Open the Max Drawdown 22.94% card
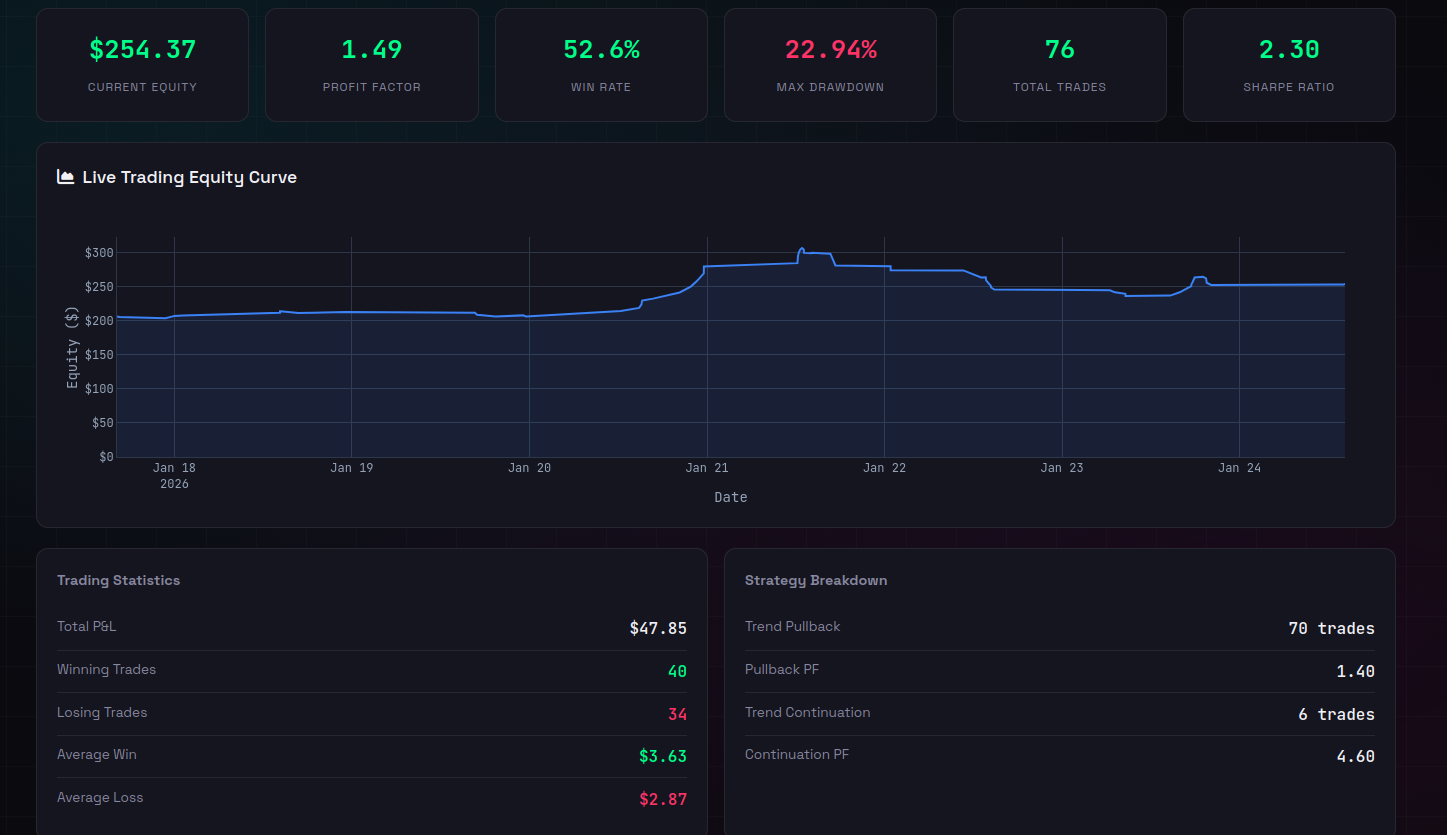The width and height of the screenshot is (1447, 835). 830,65
